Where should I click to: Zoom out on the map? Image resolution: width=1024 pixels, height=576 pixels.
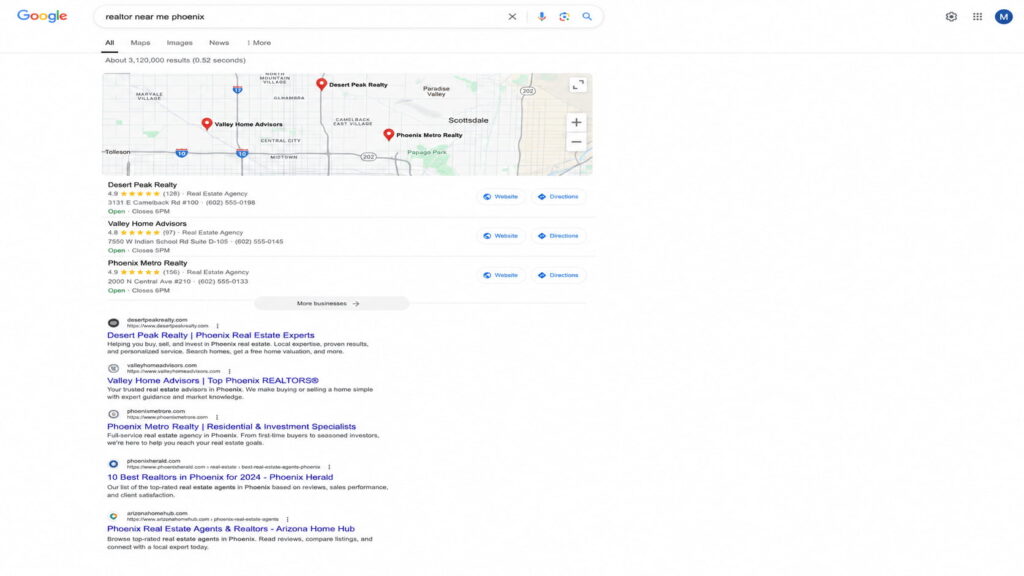pos(576,142)
